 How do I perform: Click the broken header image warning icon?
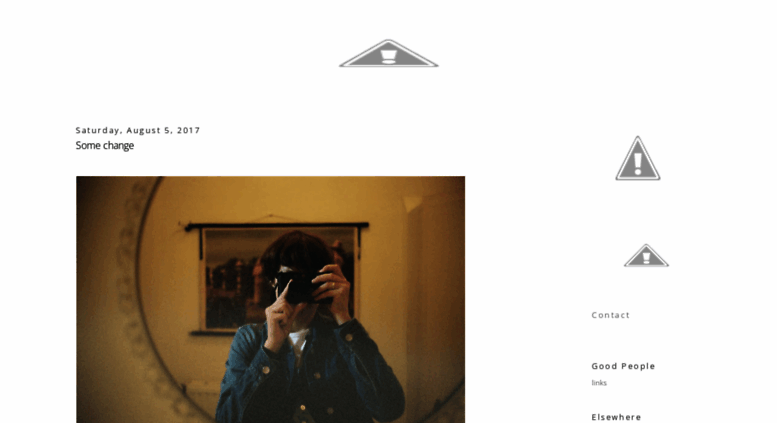388,53
